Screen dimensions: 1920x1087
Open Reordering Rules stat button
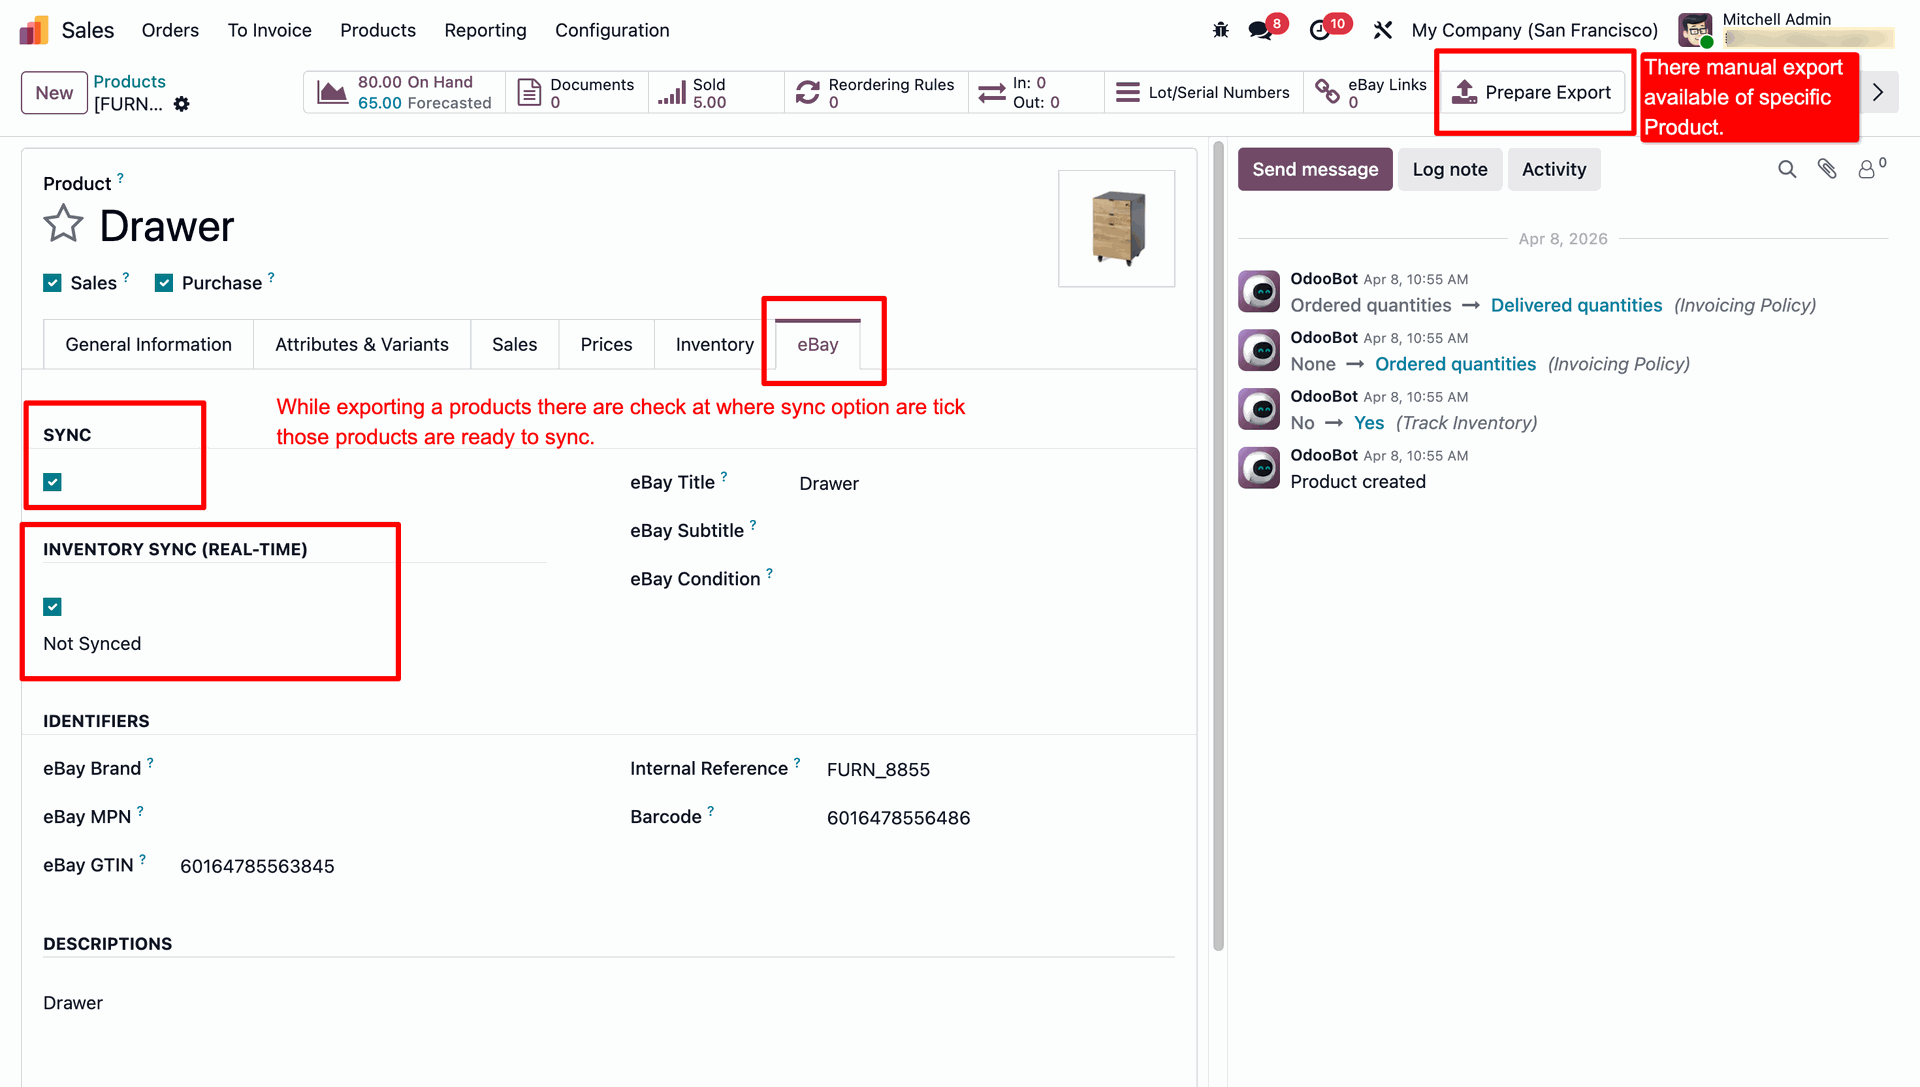876,92
